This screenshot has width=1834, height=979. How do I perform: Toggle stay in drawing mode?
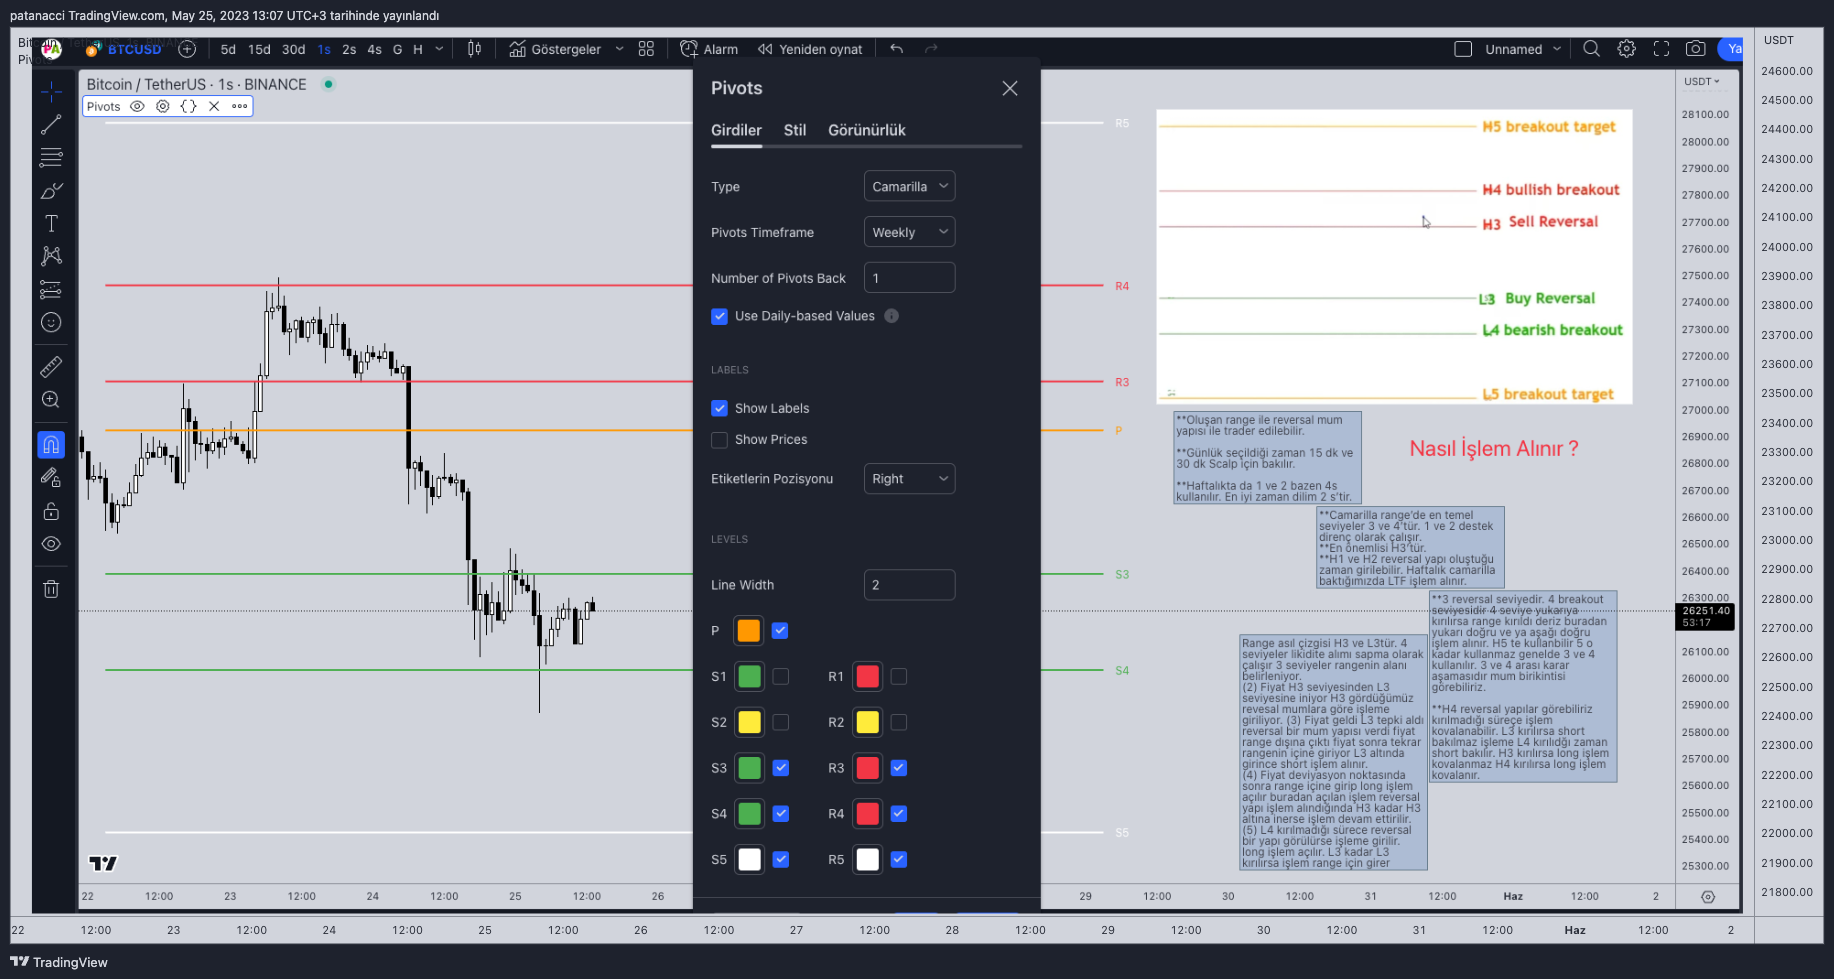[51, 478]
